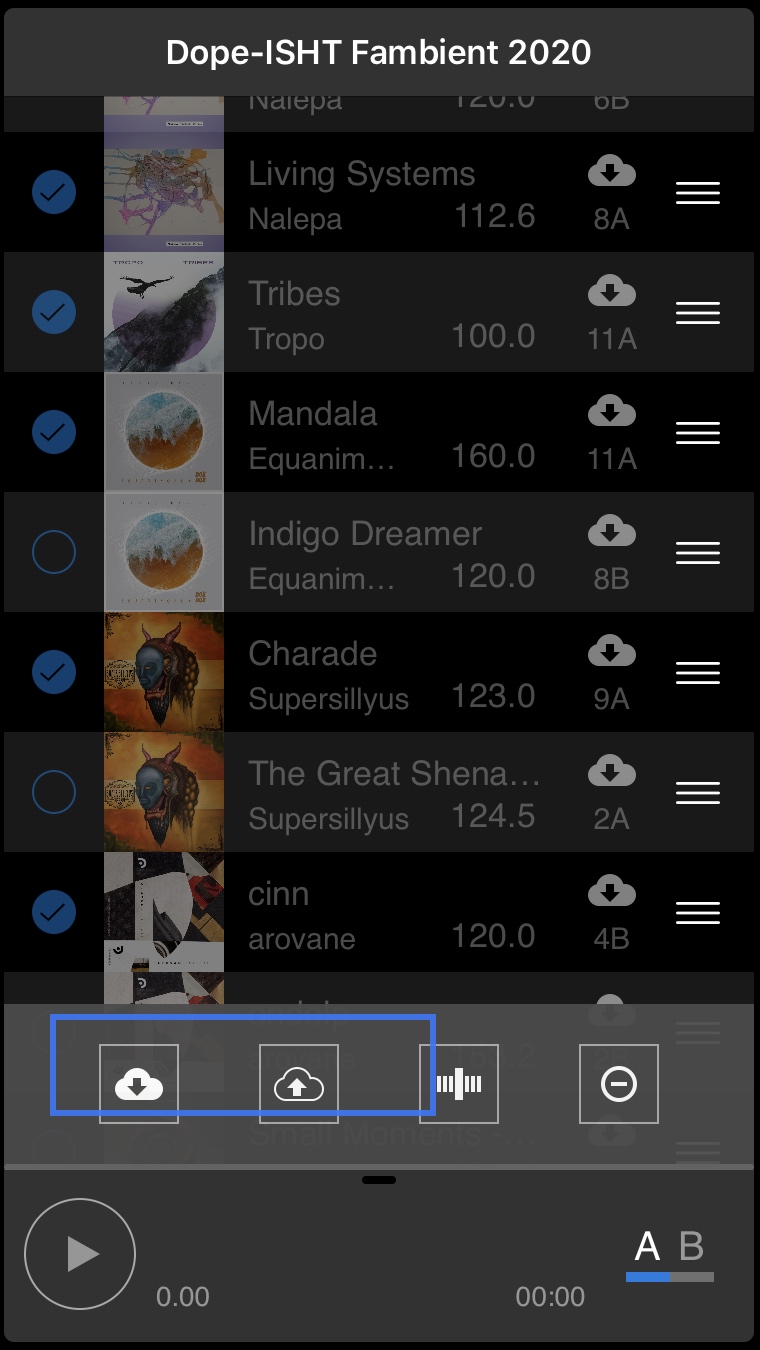Tap the Mandala album artwork thumbnail
Viewport: 760px width, 1350px height.
[164, 432]
